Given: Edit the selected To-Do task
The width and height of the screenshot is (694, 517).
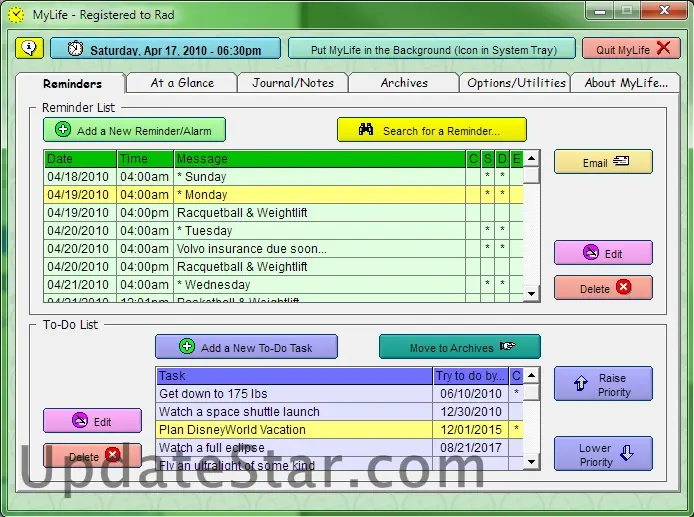Looking at the screenshot, I should (92, 421).
